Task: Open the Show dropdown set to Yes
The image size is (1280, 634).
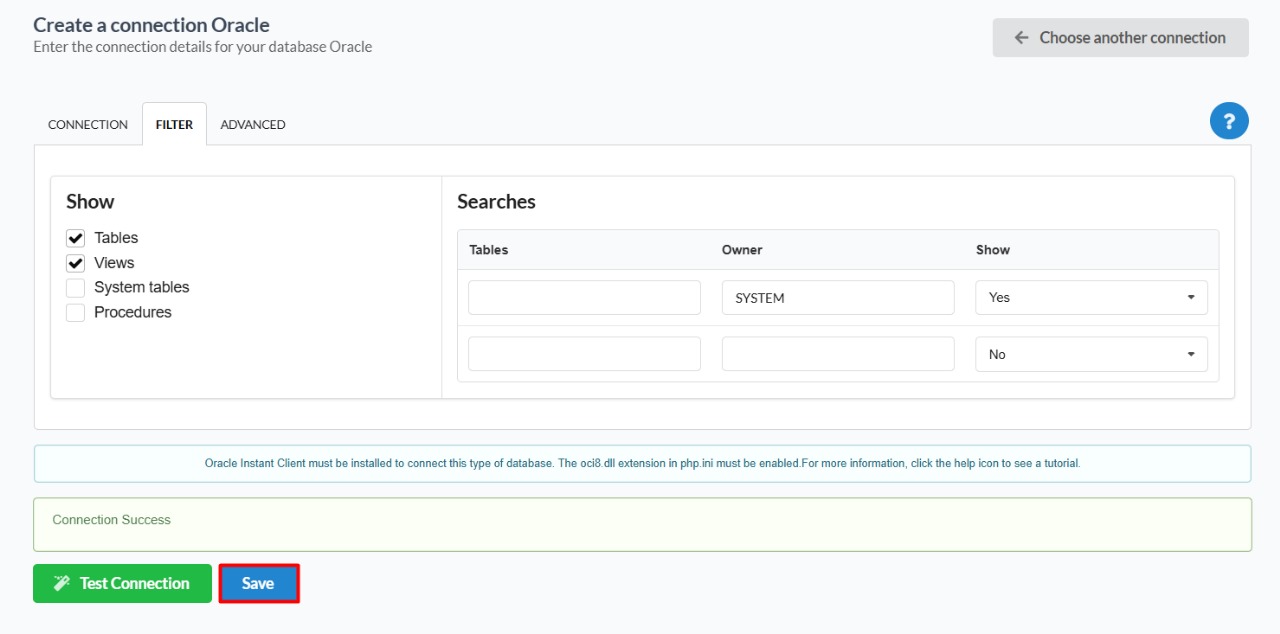Action: (x=1091, y=298)
